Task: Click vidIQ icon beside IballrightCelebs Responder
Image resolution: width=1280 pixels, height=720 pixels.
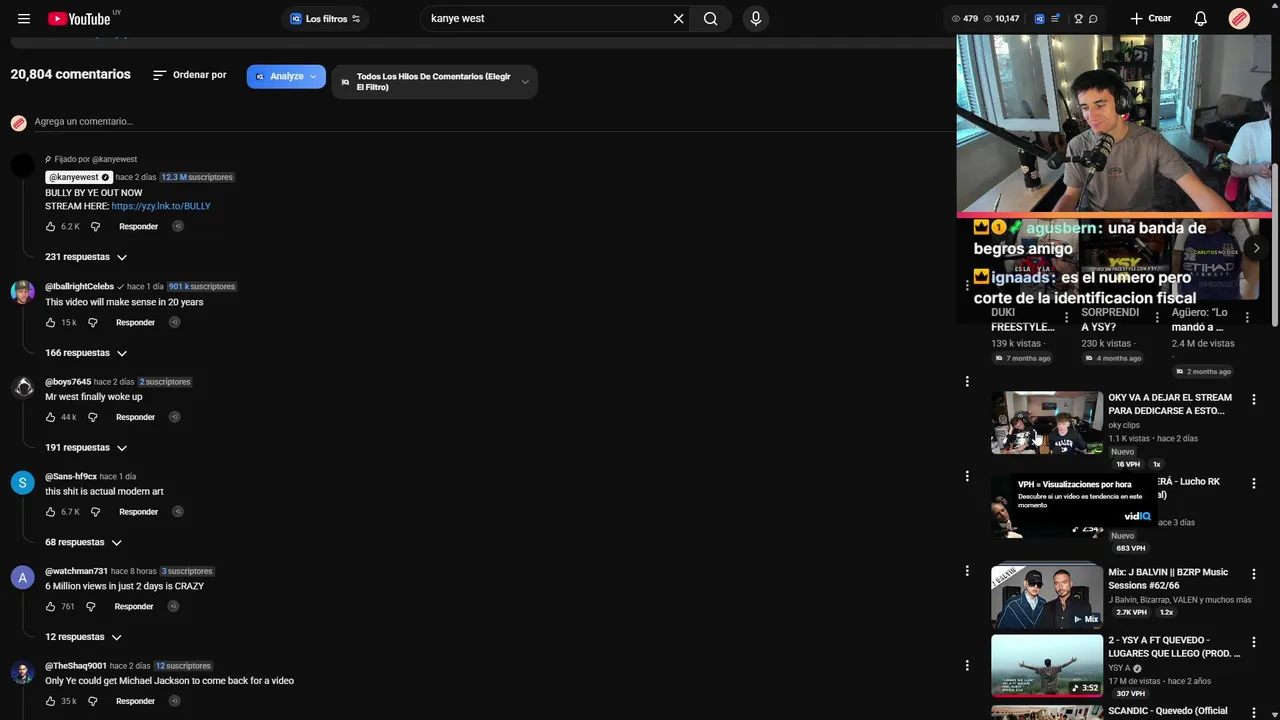Action: [x=175, y=322]
